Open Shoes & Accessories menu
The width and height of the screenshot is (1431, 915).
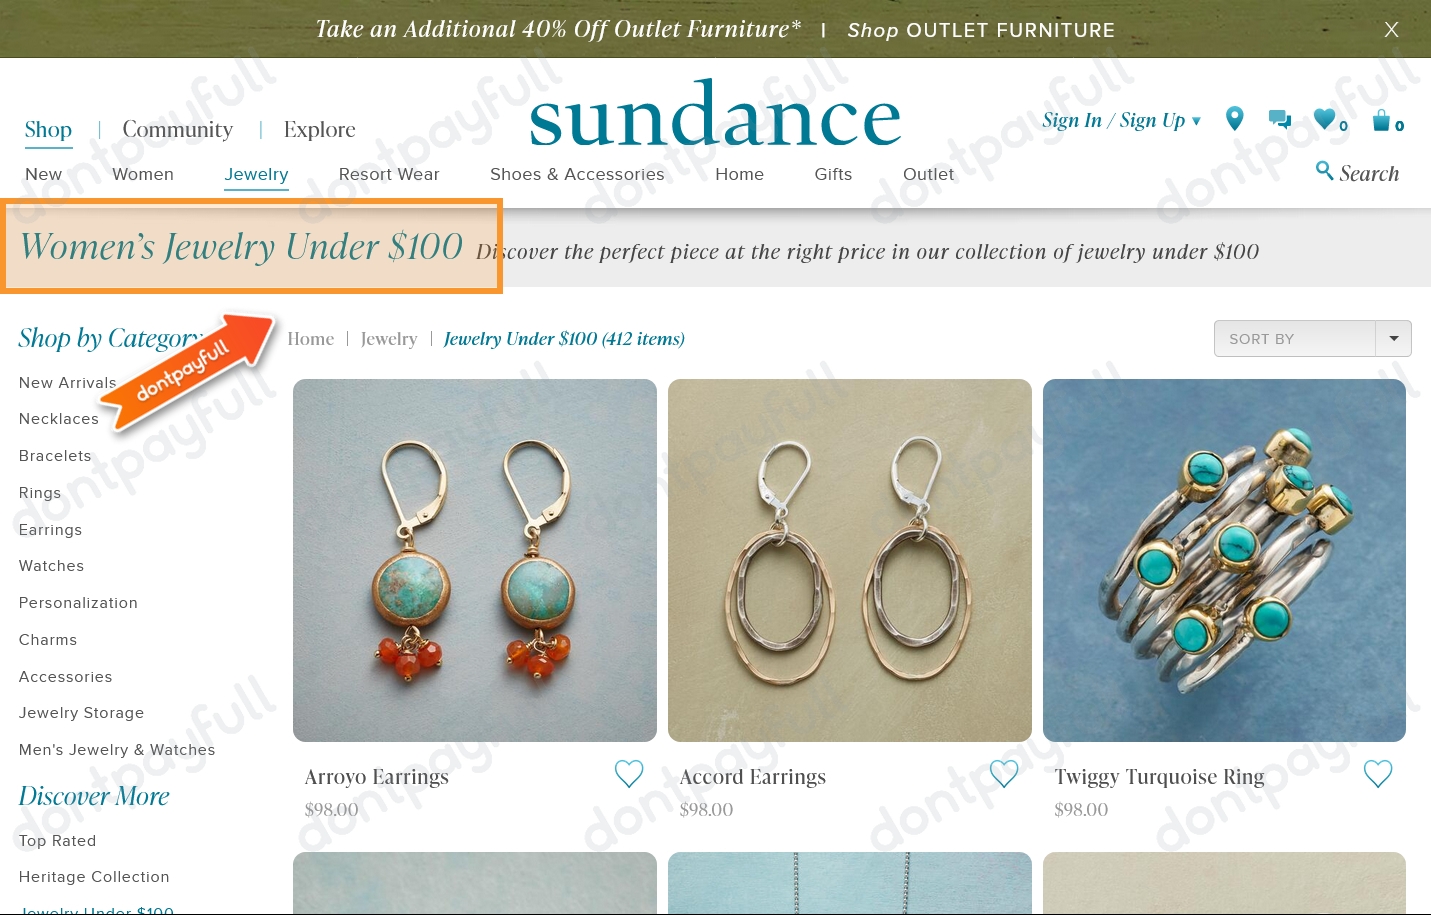pyautogui.click(x=577, y=174)
